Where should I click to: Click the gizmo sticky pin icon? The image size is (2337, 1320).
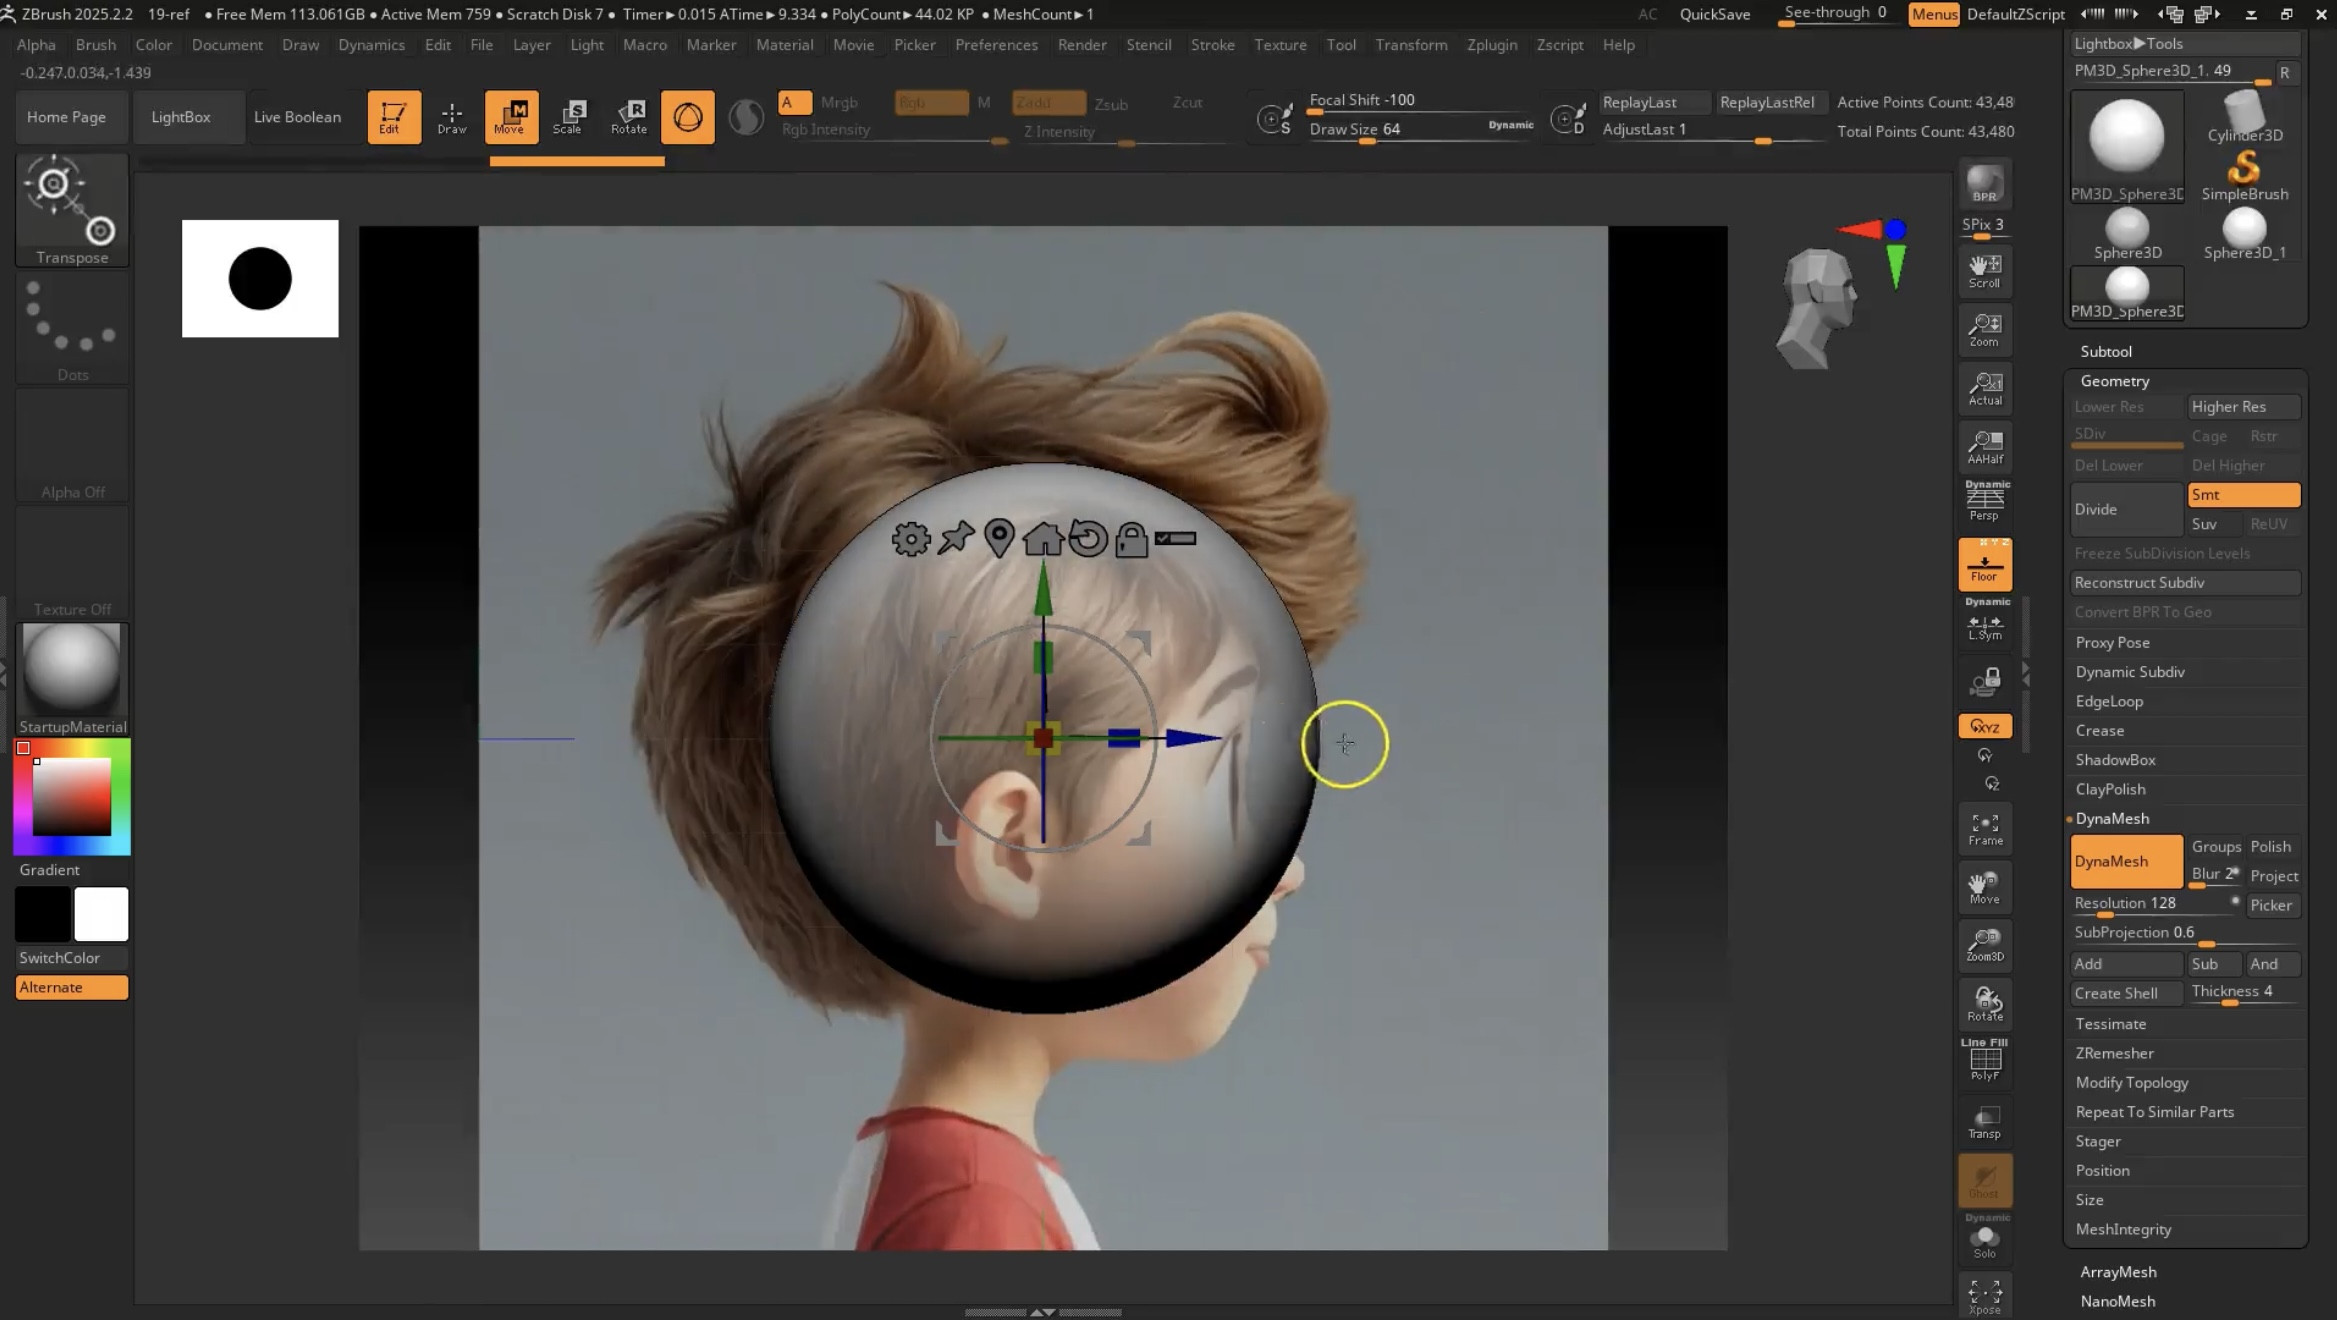(x=956, y=538)
